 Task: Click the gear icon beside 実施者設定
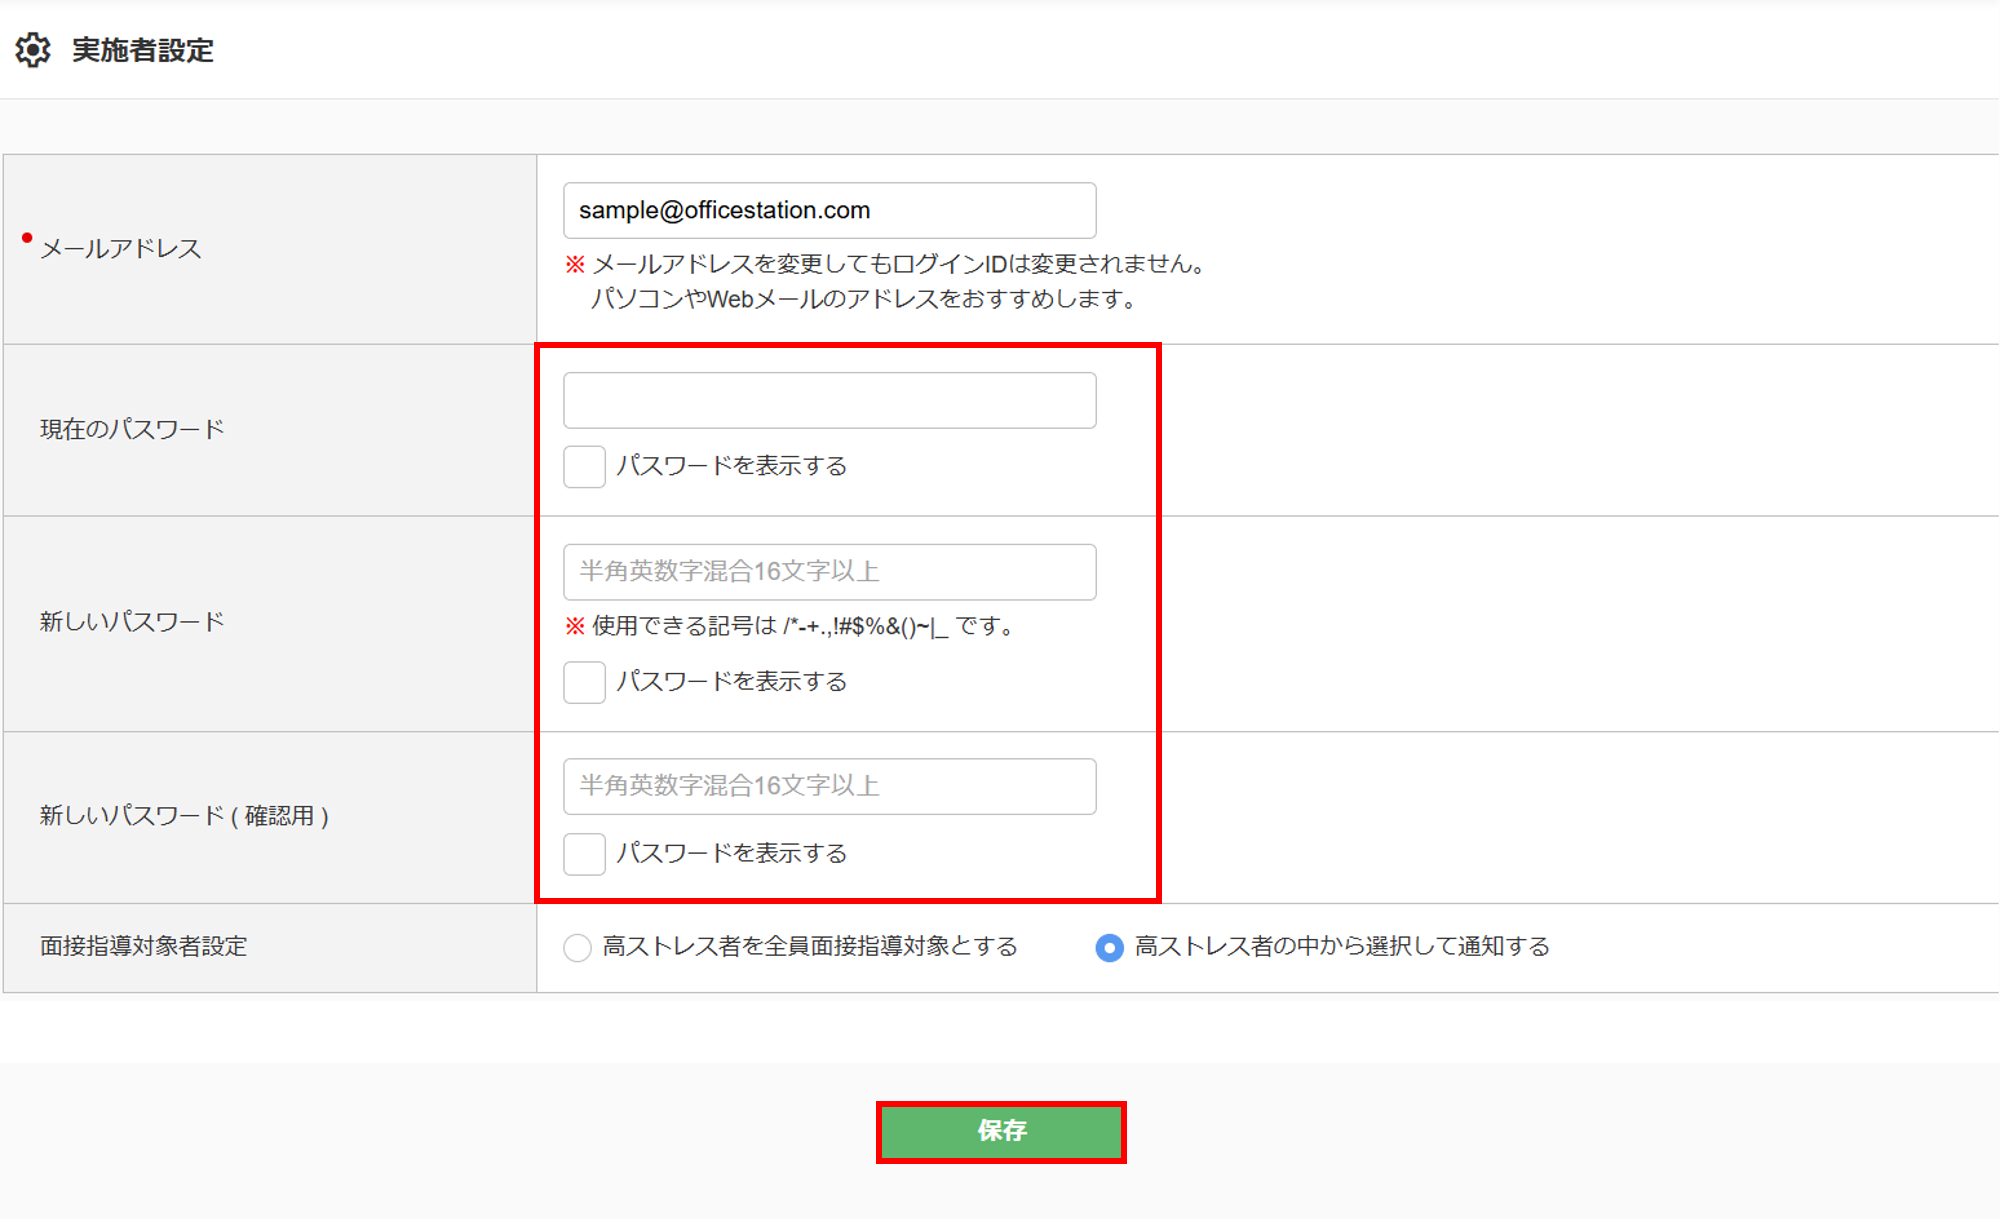(x=33, y=49)
